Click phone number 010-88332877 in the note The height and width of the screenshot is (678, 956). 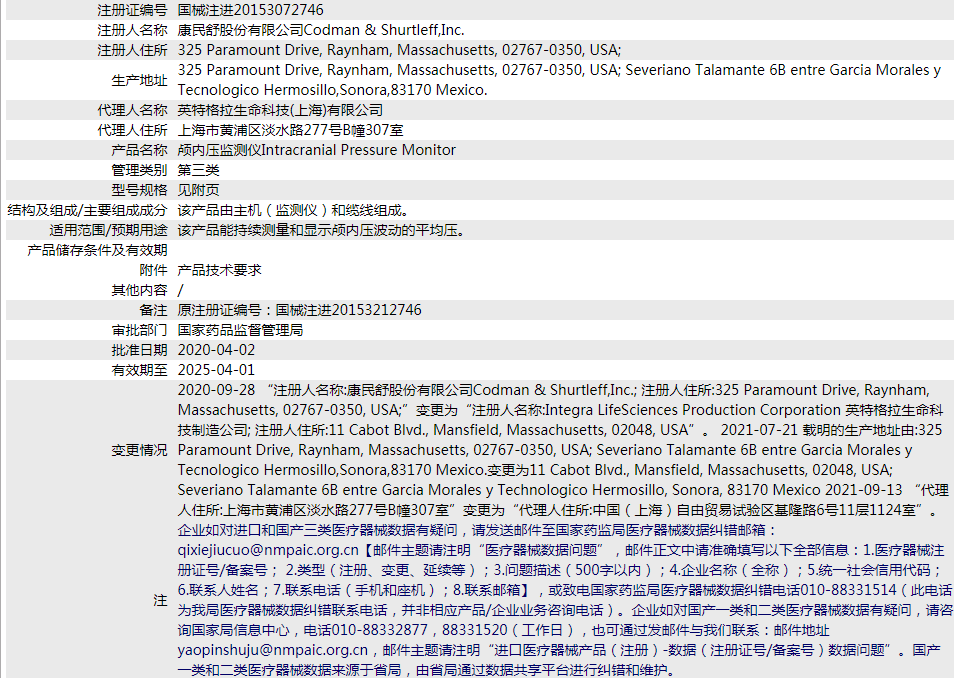[380, 630]
